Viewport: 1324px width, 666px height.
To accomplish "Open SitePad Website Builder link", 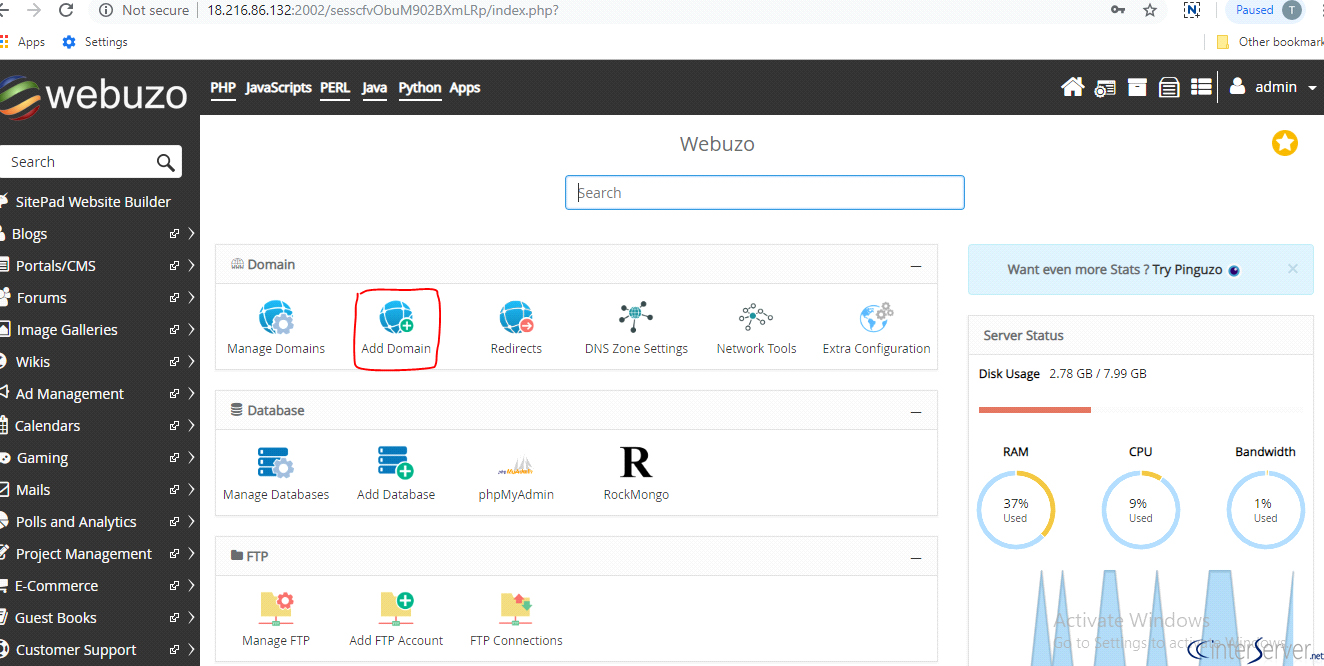I will point(93,202).
